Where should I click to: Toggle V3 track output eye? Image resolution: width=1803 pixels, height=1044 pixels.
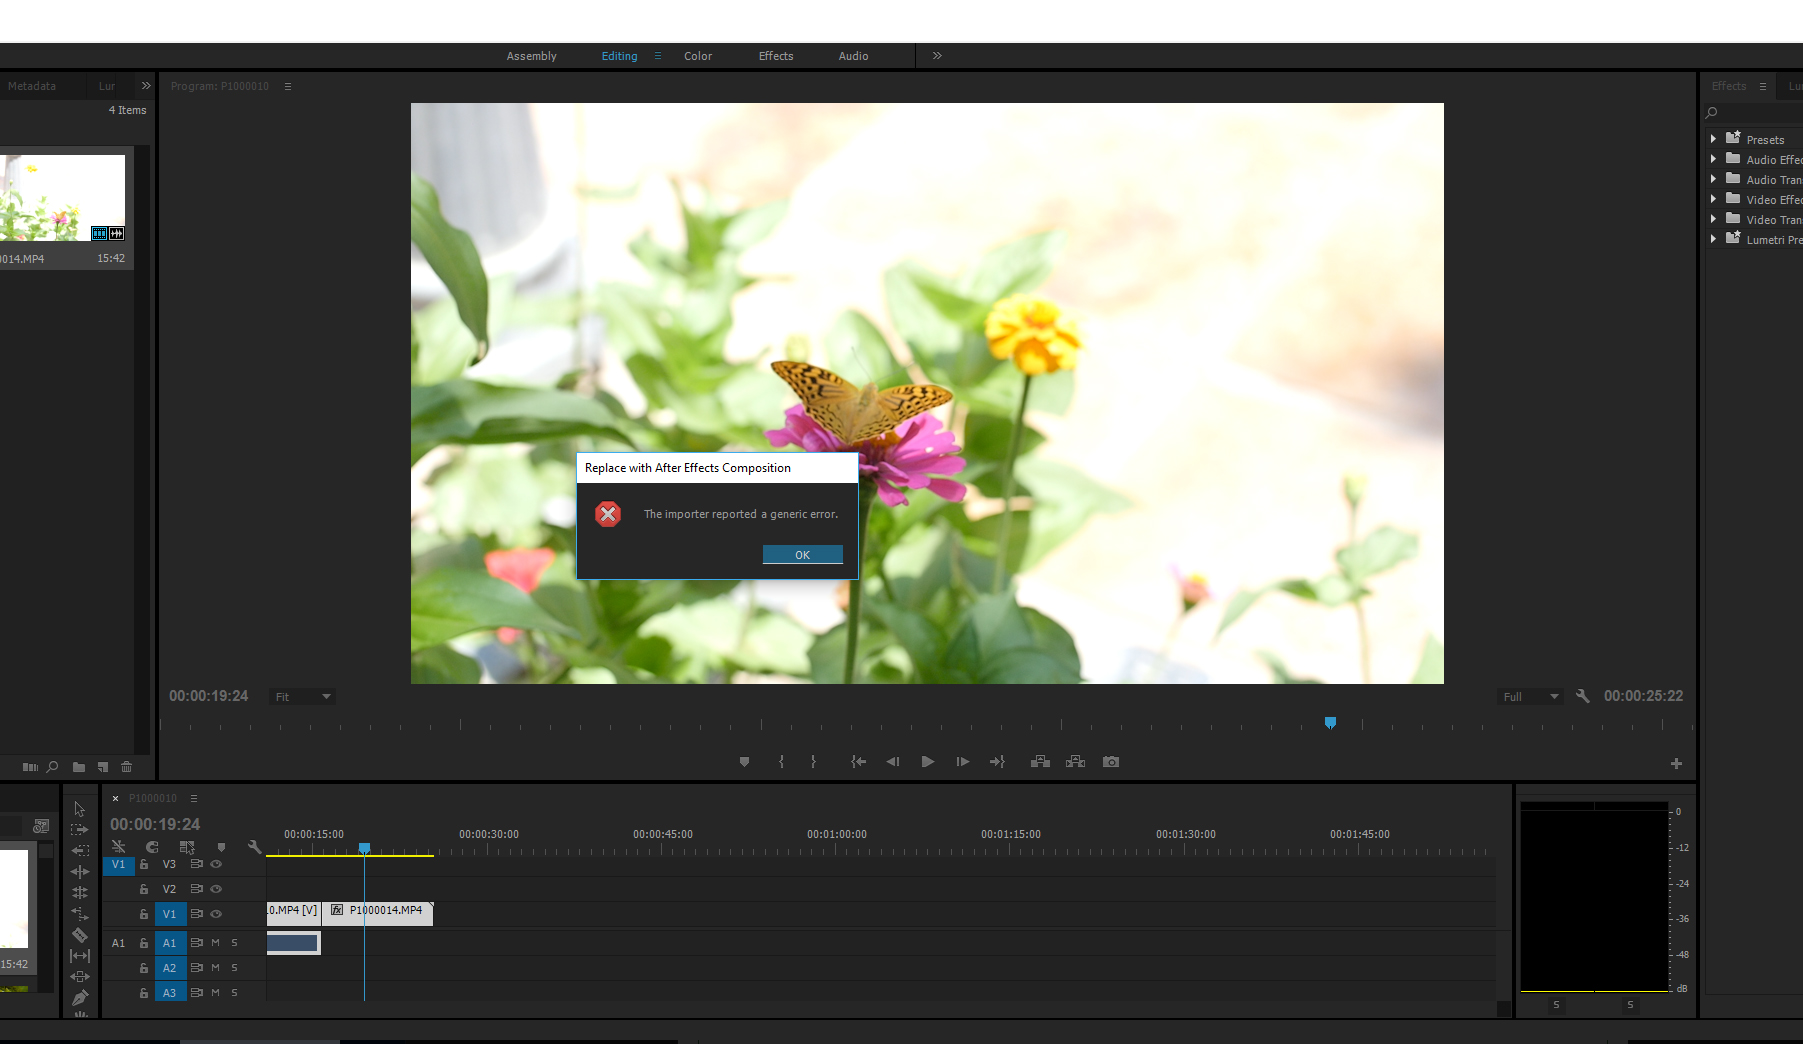tap(216, 864)
